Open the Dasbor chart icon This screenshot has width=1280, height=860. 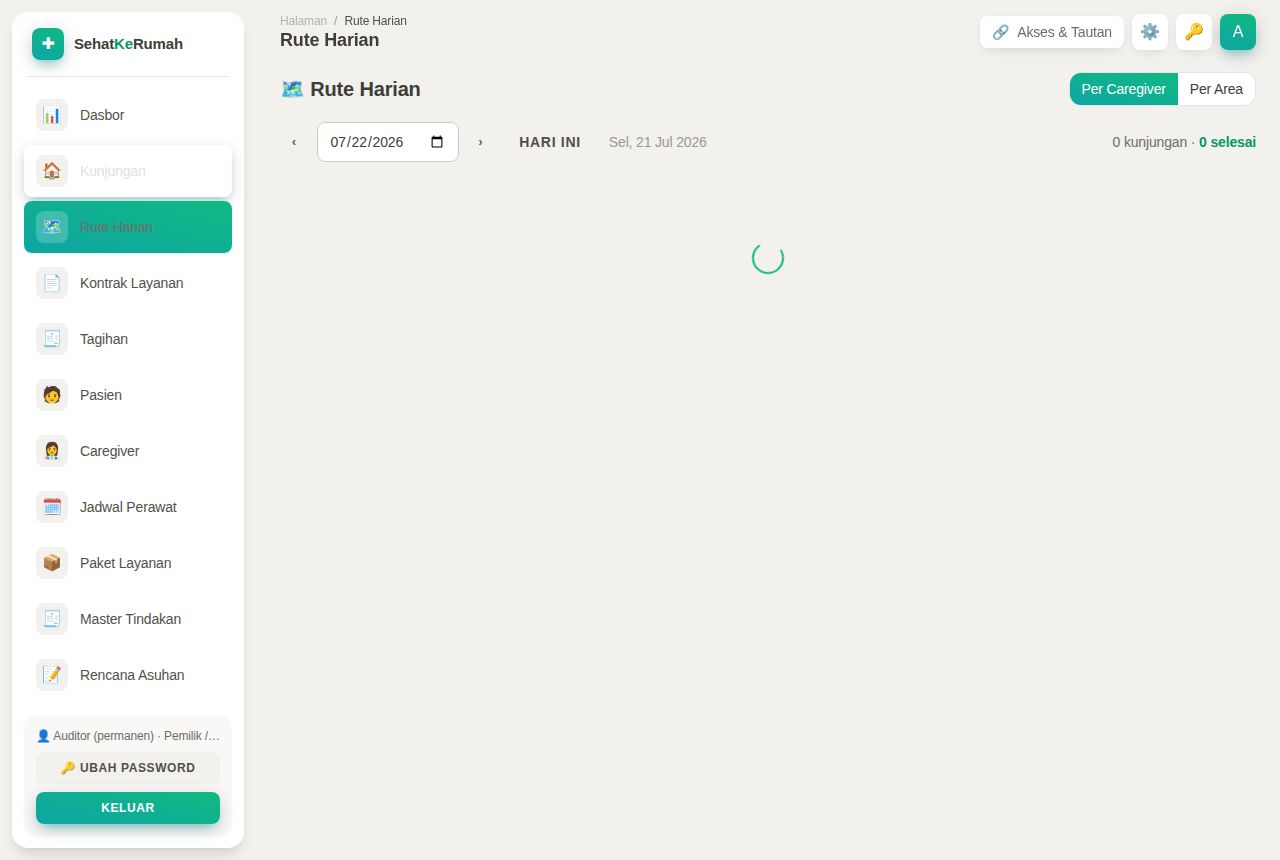52,115
